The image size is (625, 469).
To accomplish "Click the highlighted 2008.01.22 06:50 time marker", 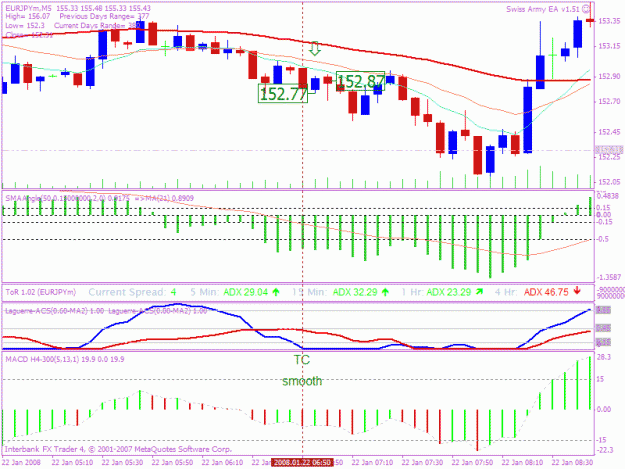I will click(302, 463).
